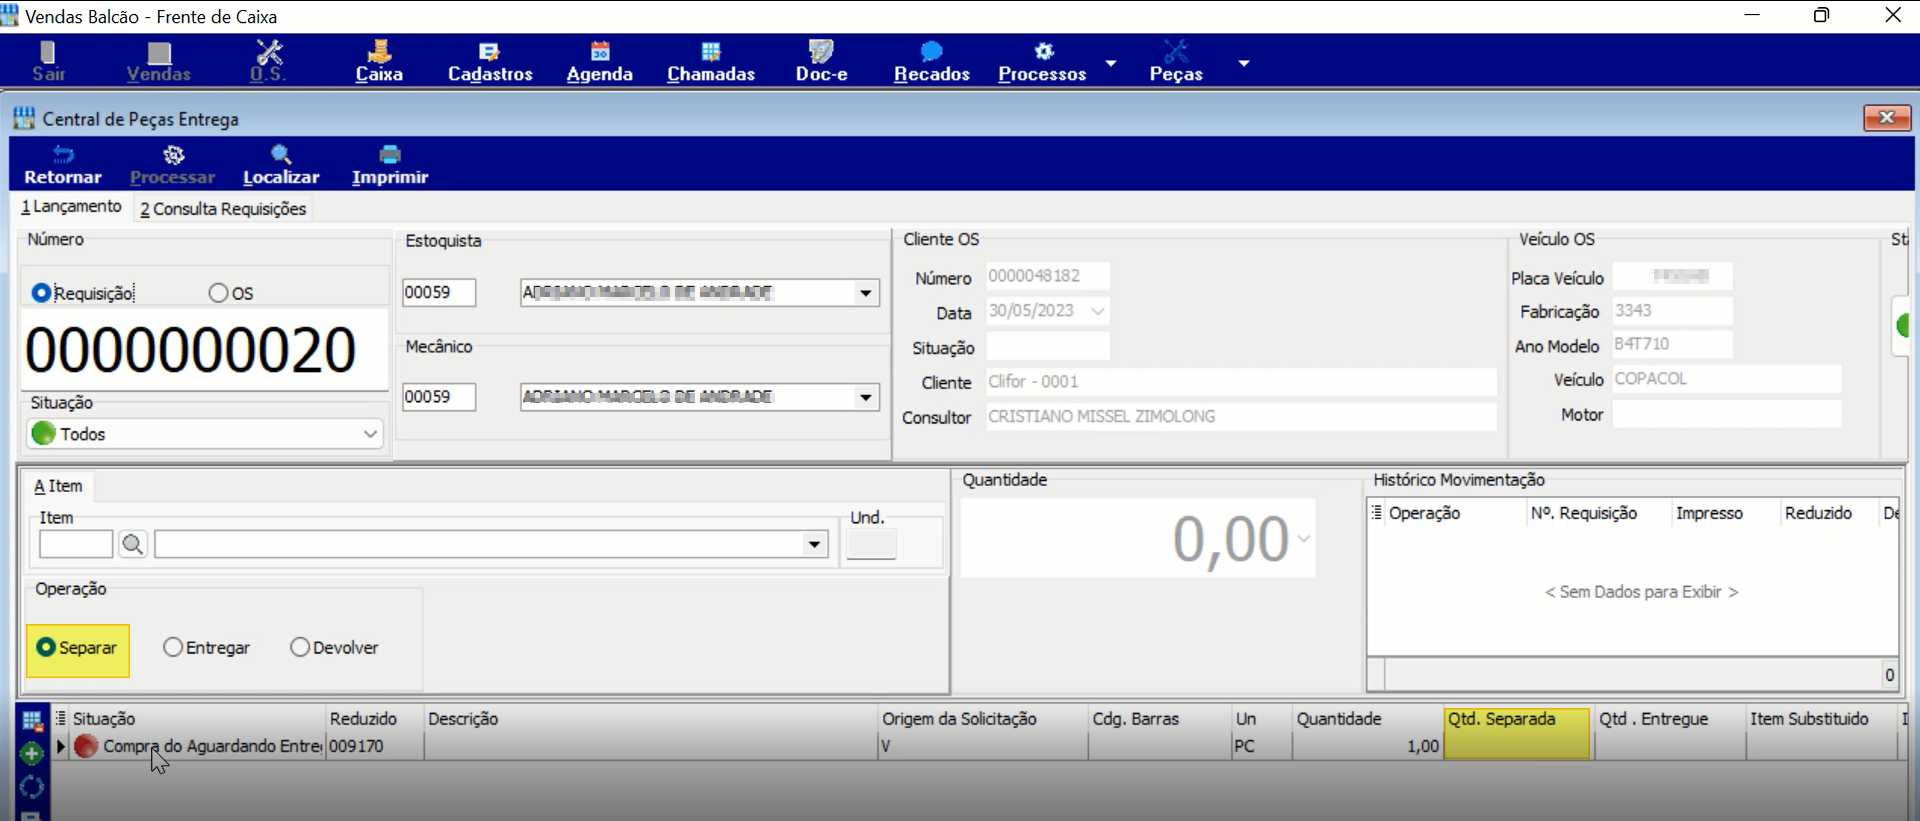Click the Localizar magnifier icon
The height and width of the screenshot is (821, 1920).
pyautogui.click(x=281, y=154)
